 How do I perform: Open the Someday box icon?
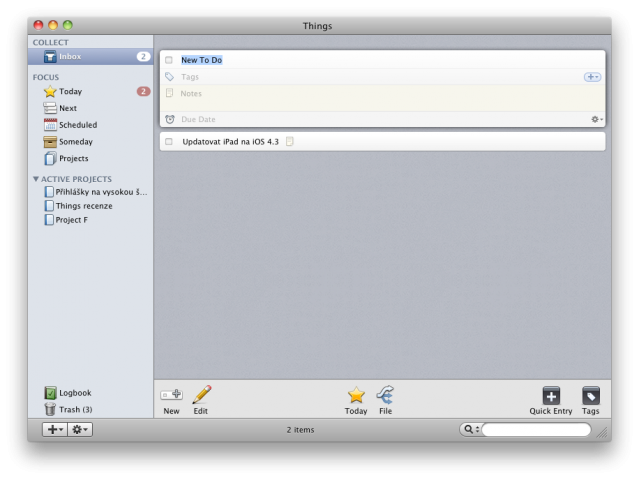(x=50, y=142)
